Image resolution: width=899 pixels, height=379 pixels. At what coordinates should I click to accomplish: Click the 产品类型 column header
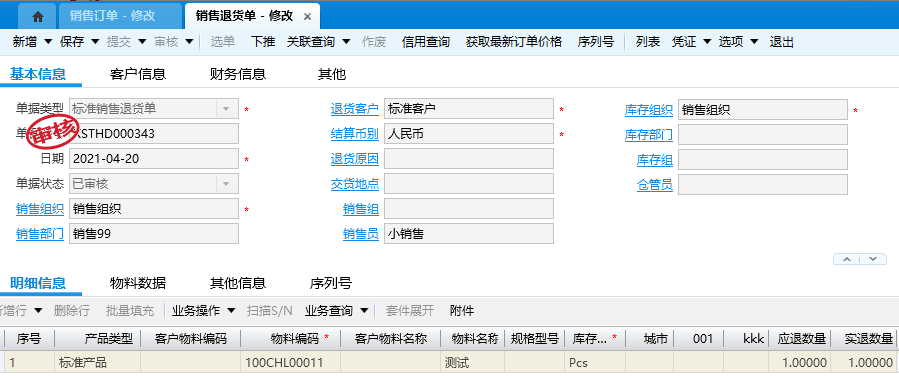click(x=97, y=339)
